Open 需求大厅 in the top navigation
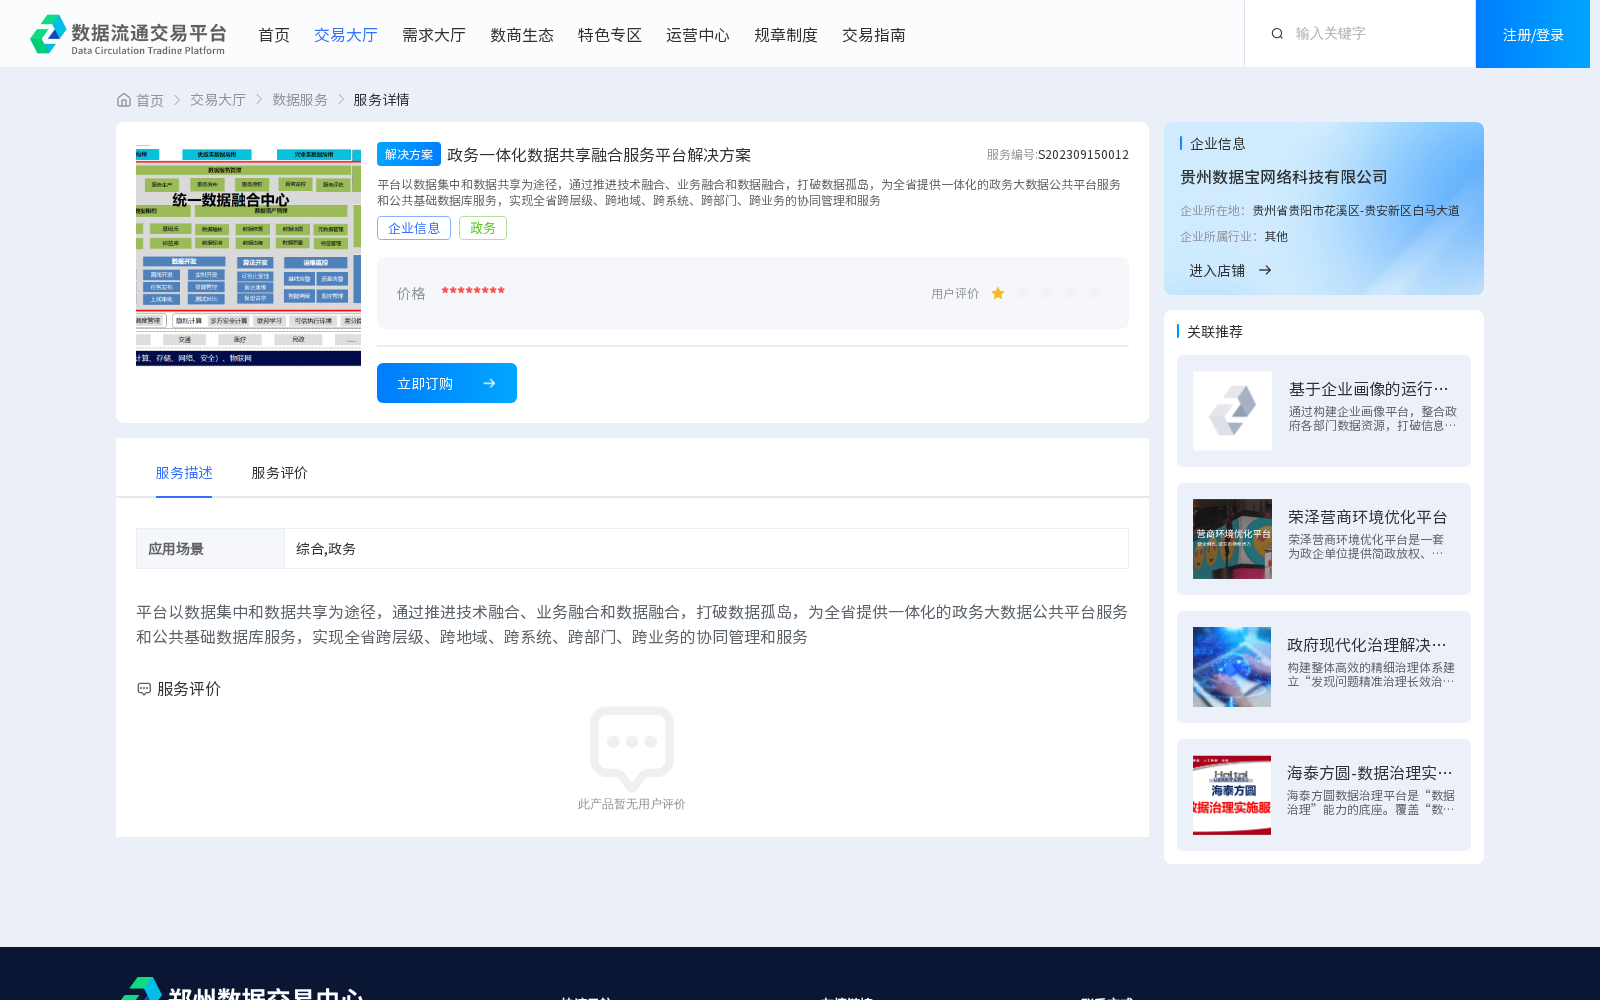1600x1000 pixels. point(434,35)
